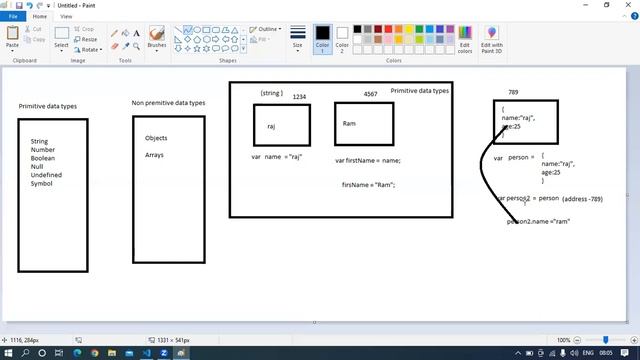Choose the Curve shape

(188, 30)
